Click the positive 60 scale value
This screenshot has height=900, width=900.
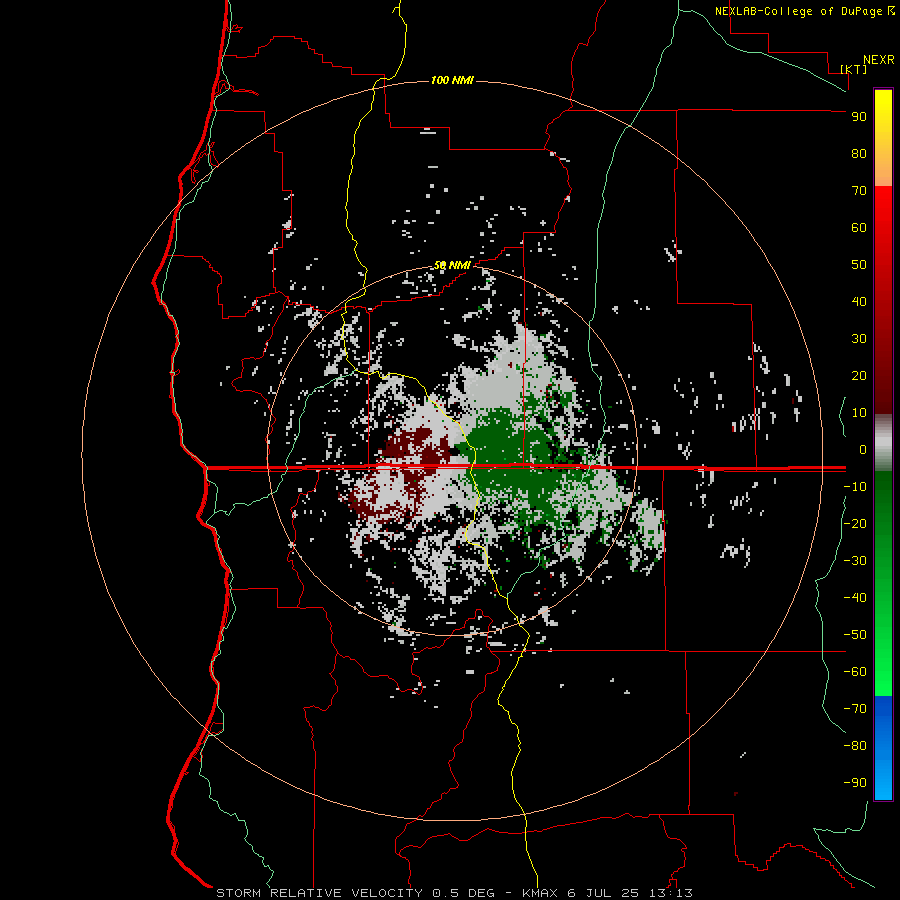coord(859,228)
